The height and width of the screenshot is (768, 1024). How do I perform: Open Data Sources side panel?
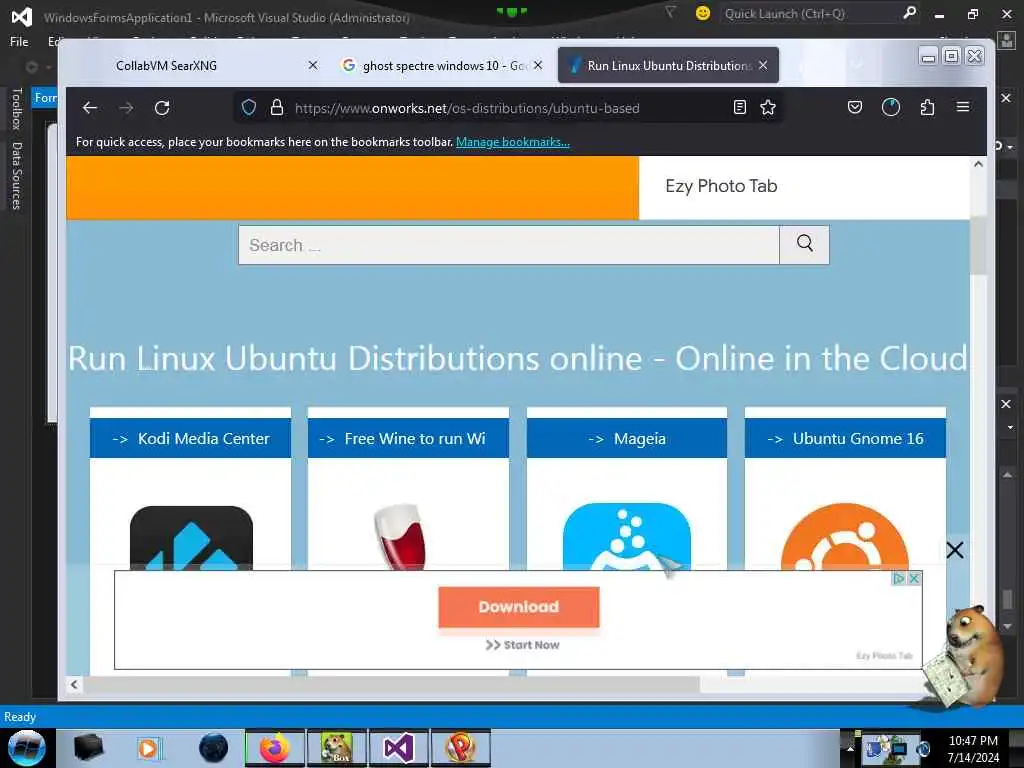tap(16, 176)
